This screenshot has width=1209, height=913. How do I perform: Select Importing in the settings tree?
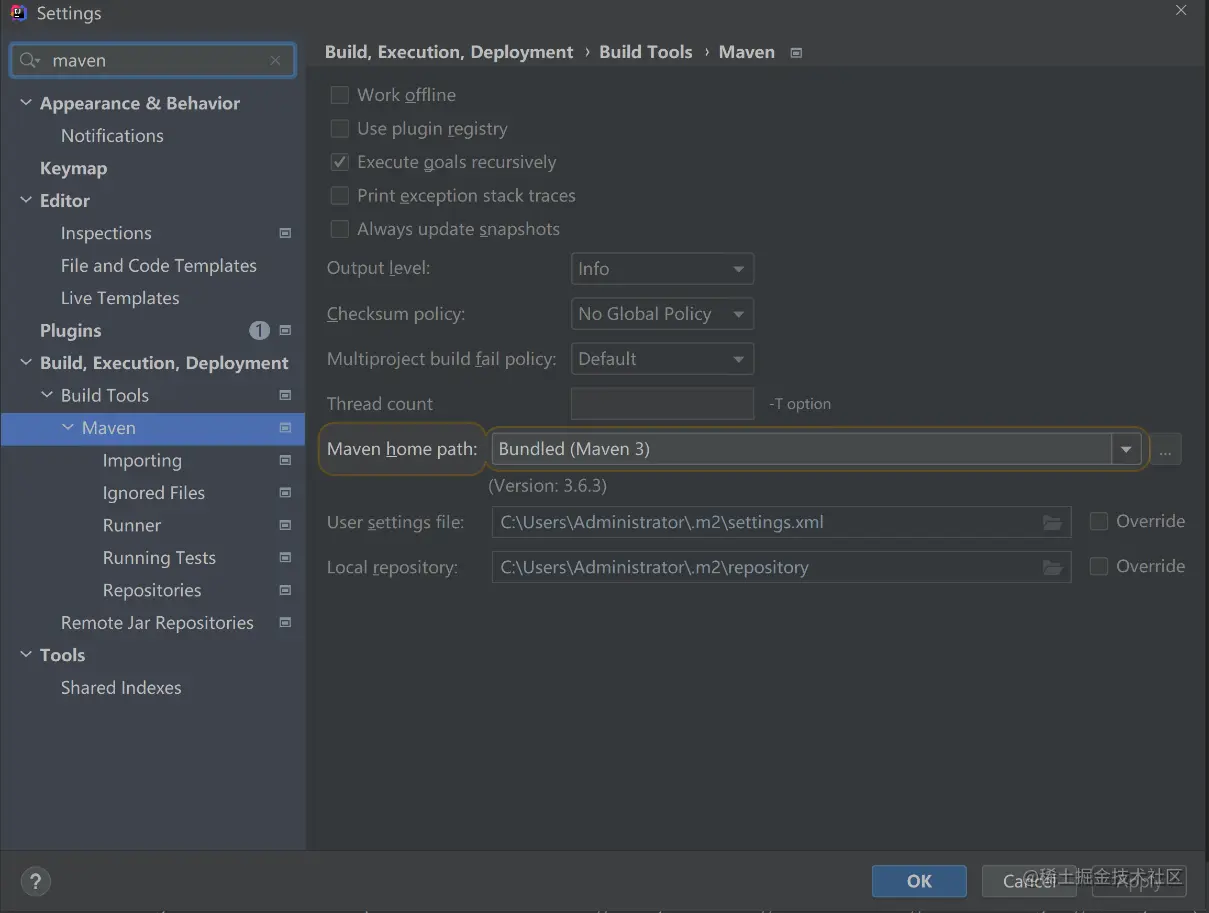tap(142, 461)
